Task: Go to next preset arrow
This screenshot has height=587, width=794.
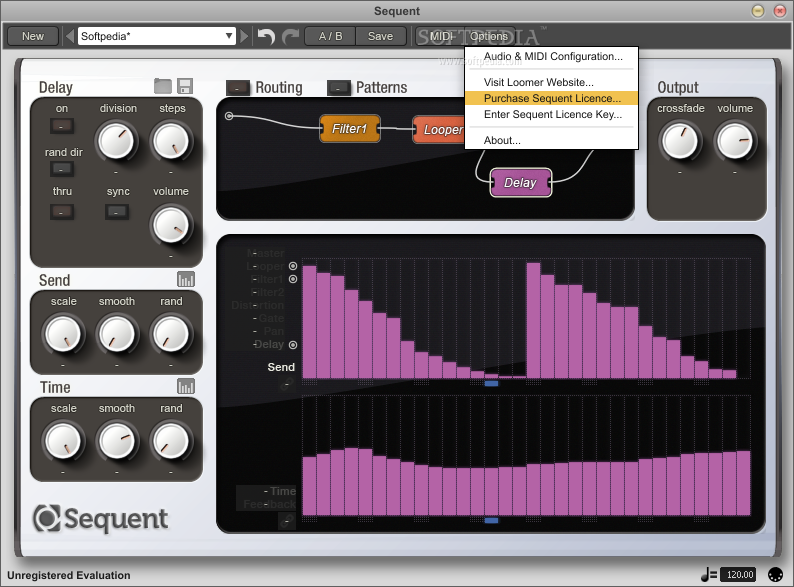Action: point(244,36)
